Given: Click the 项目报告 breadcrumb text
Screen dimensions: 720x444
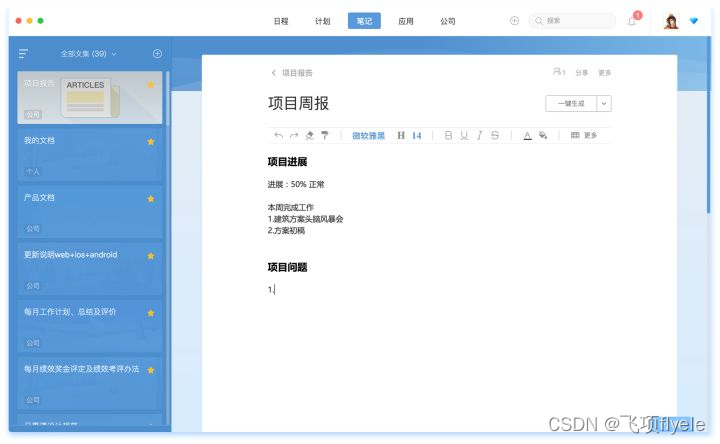Looking at the screenshot, I should tap(297, 73).
